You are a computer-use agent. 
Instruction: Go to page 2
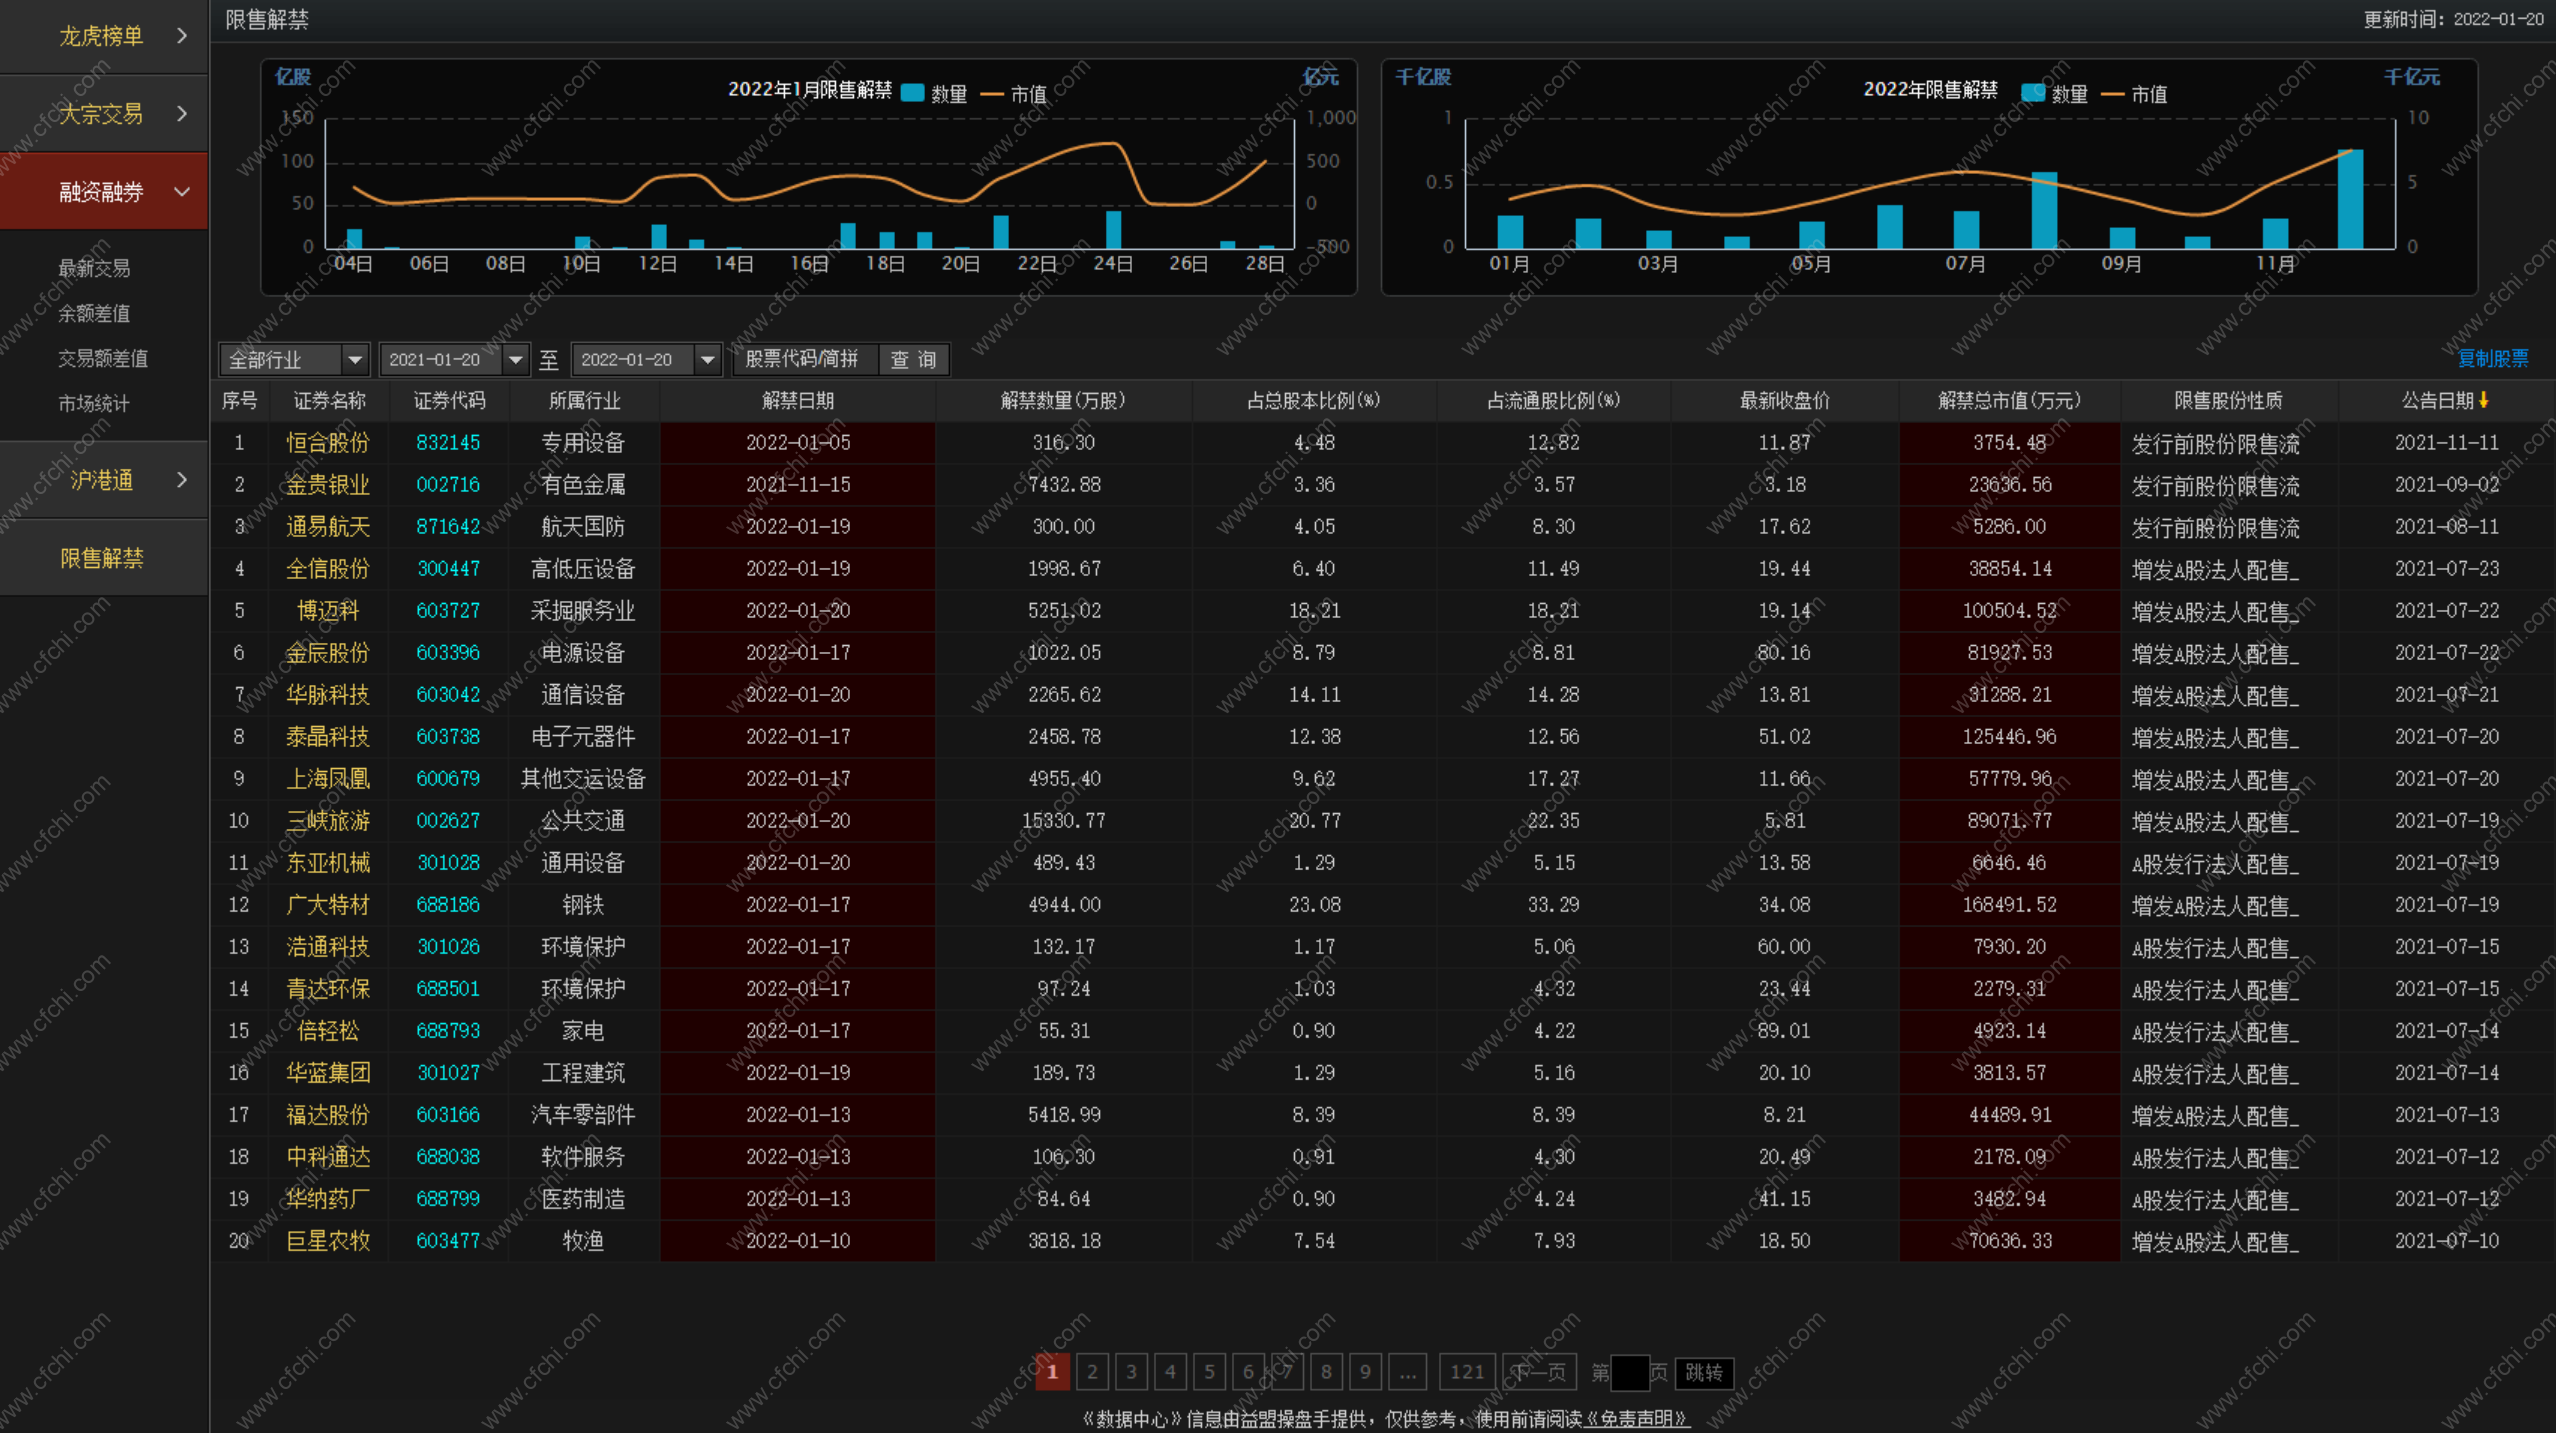(1092, 1372)
